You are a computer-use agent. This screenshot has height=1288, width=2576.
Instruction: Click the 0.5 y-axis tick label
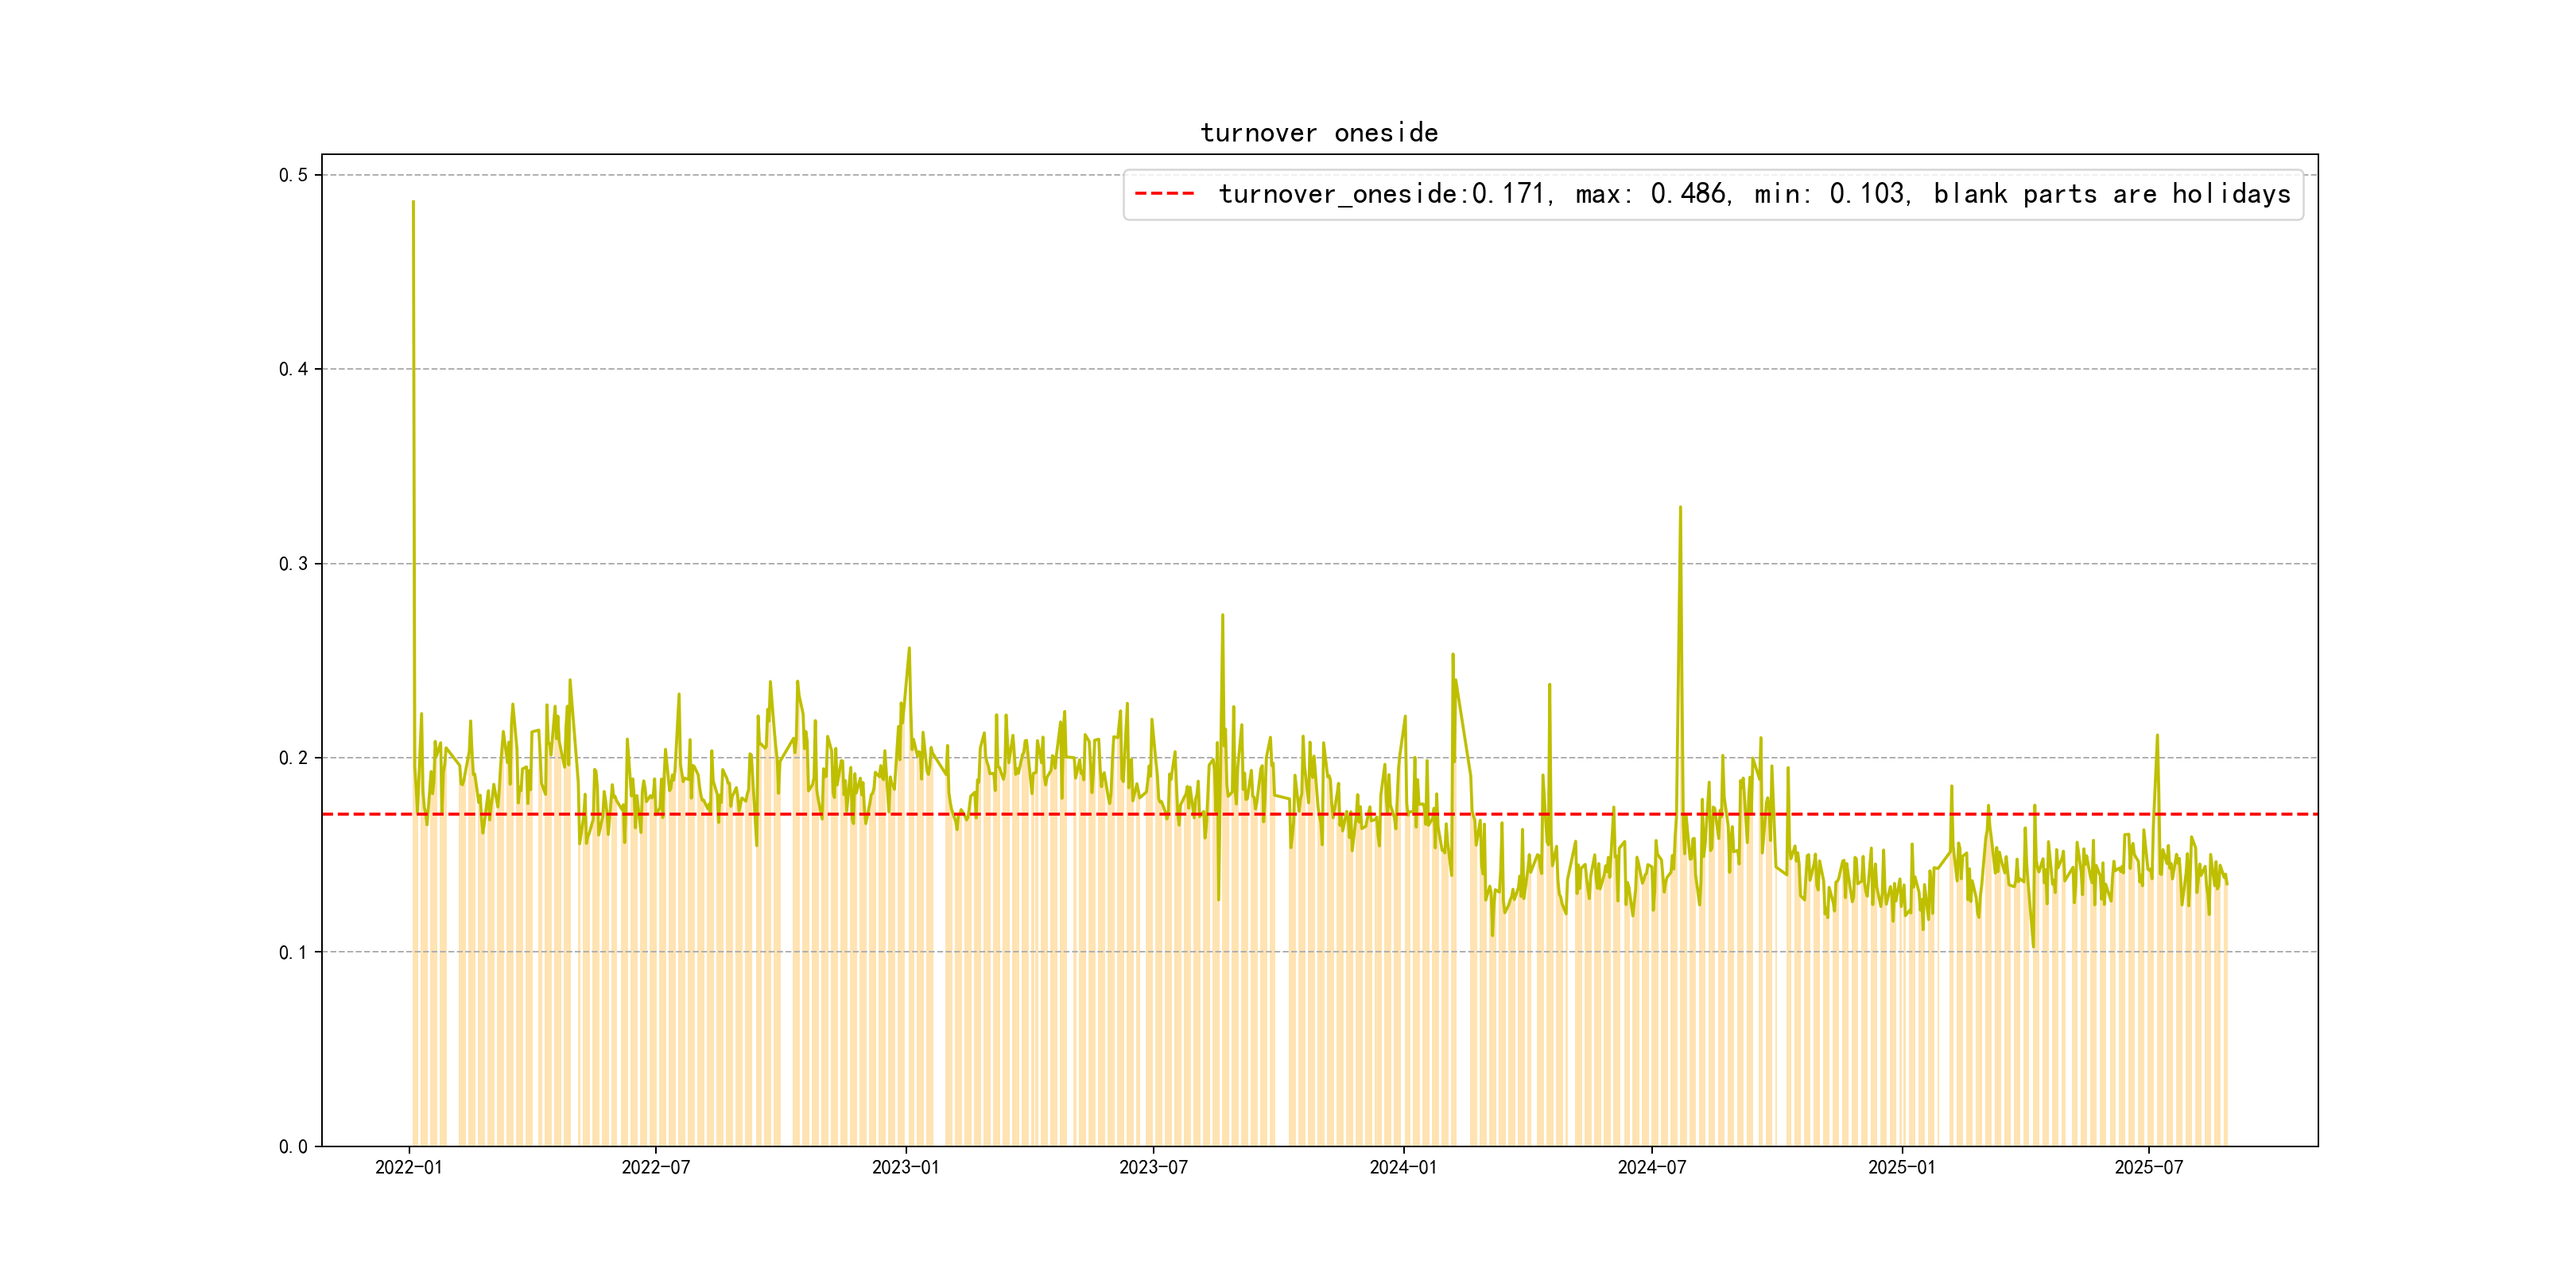pyautogui.click(x=293, y=175)
